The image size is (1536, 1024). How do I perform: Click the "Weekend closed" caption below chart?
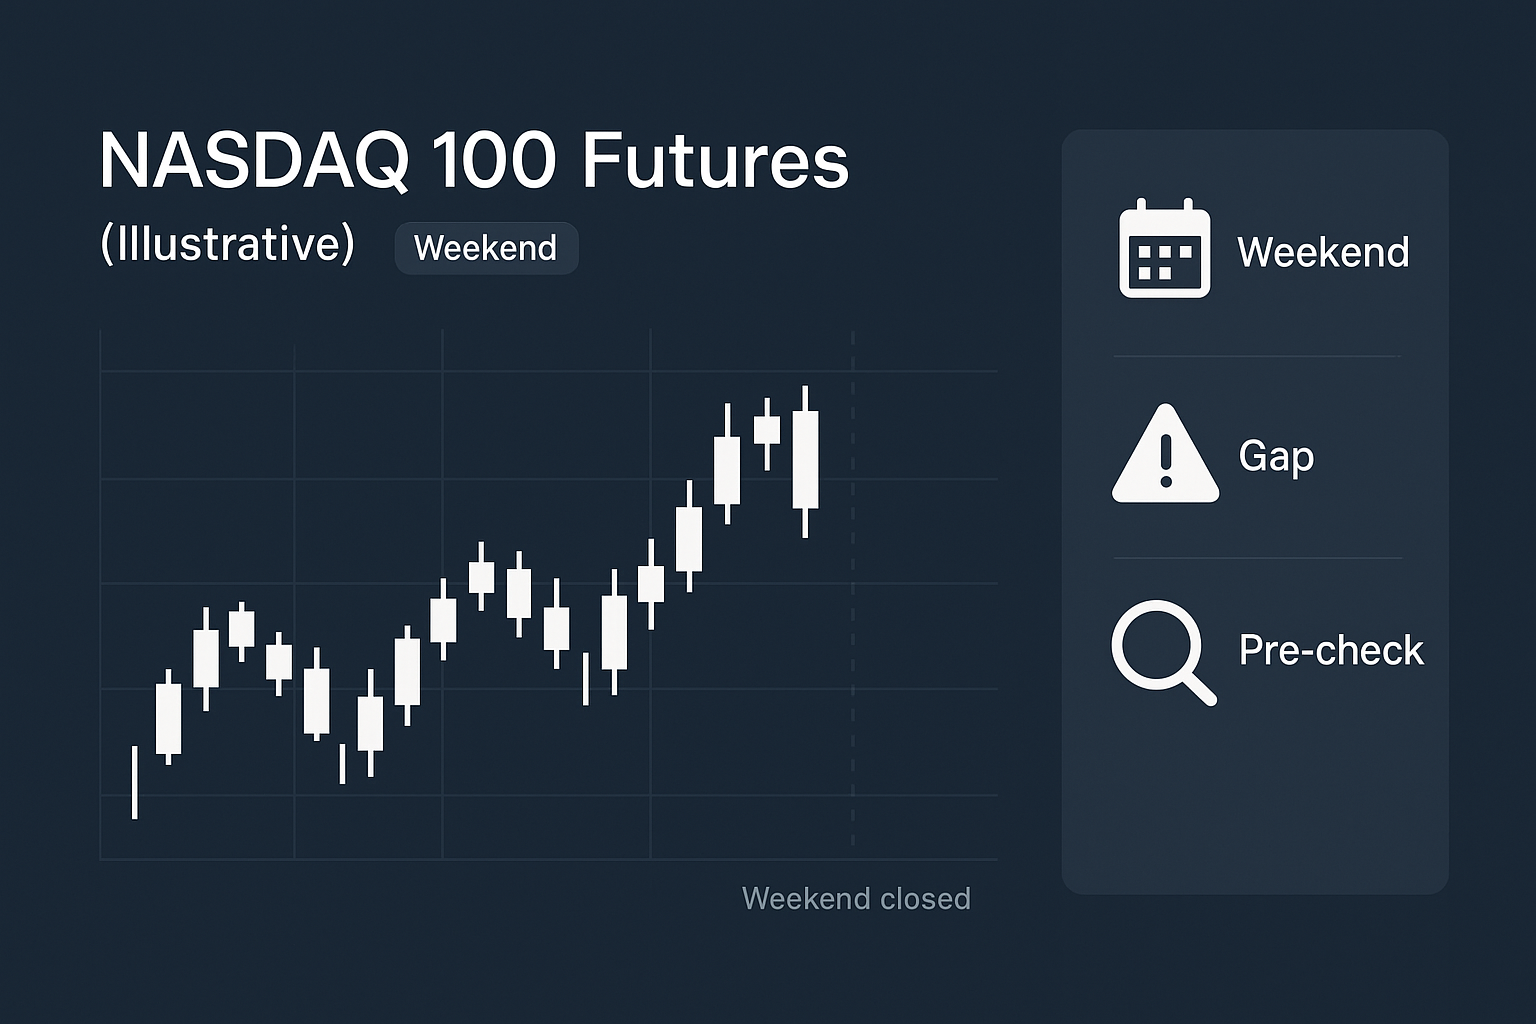[x=856, y=898]
